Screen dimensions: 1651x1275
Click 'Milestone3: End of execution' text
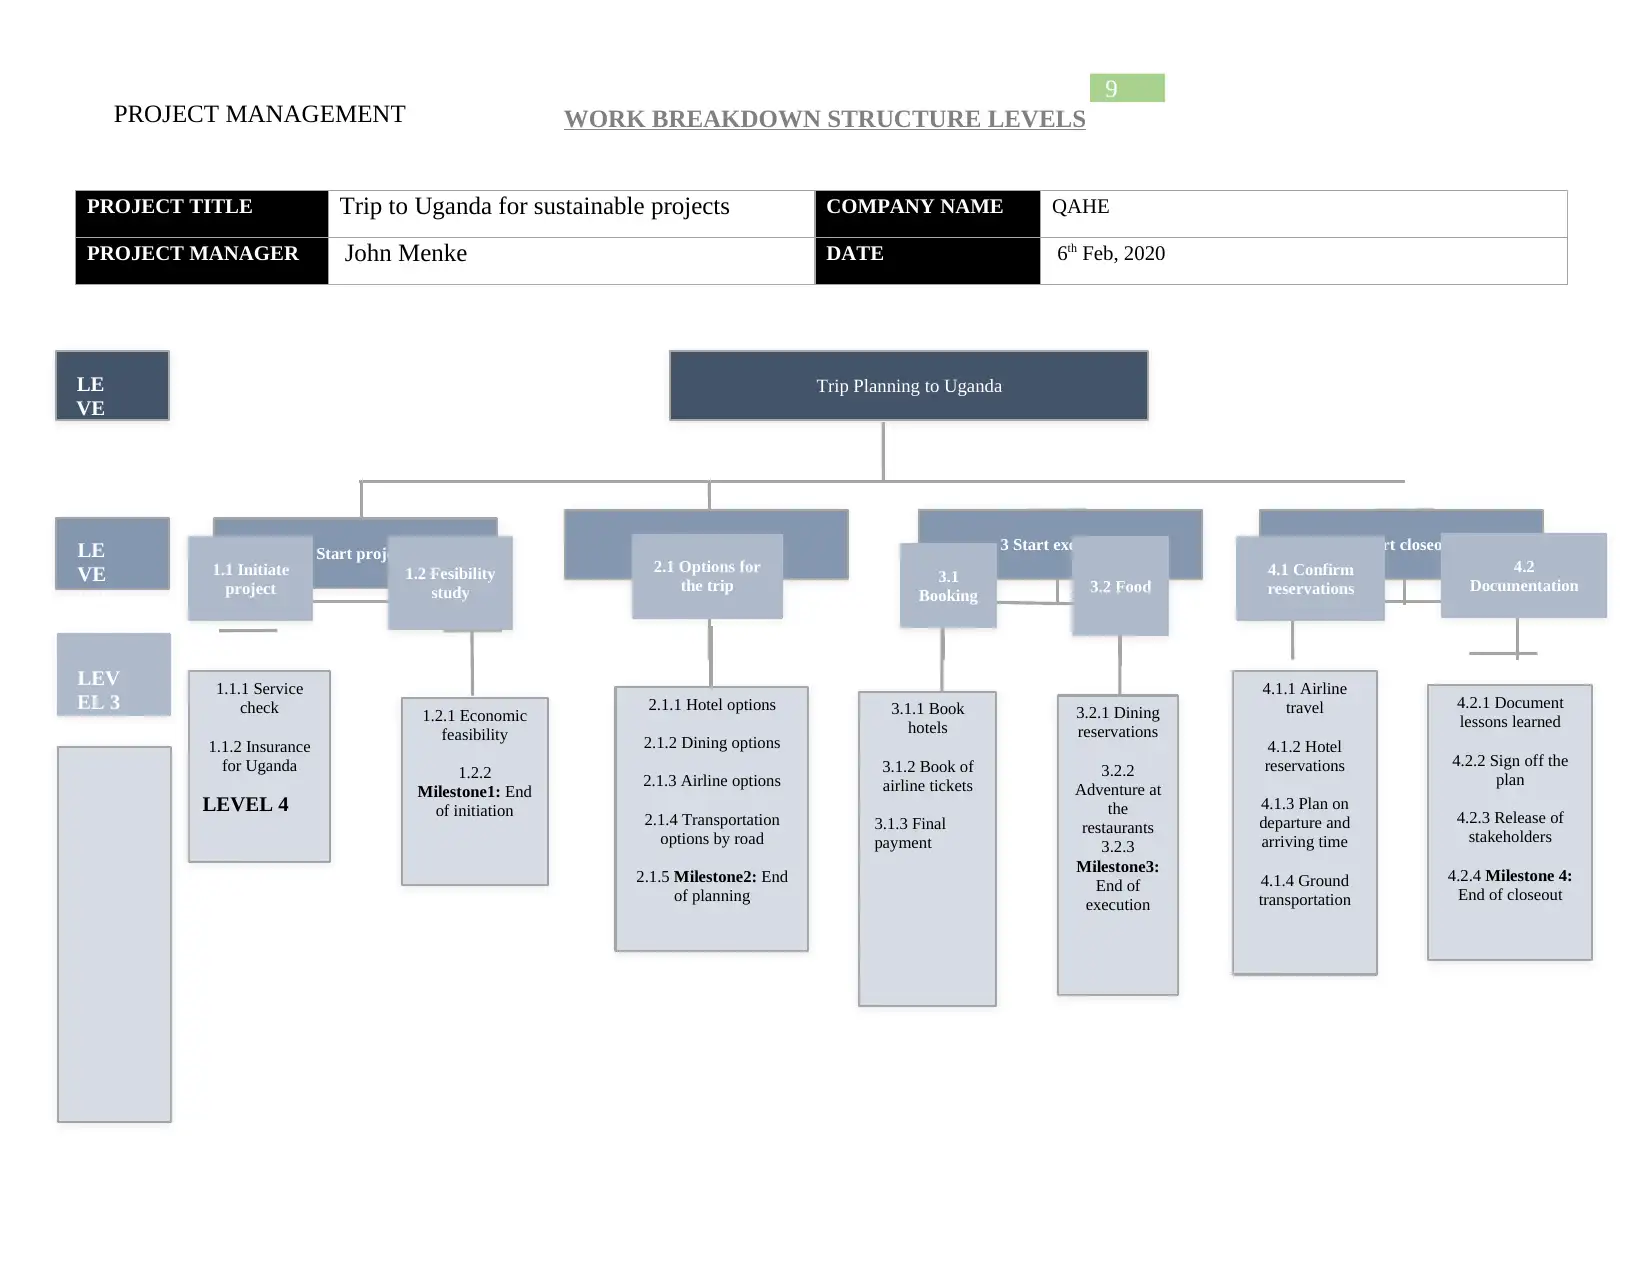pyautogui.click(x=1117, y=886)
